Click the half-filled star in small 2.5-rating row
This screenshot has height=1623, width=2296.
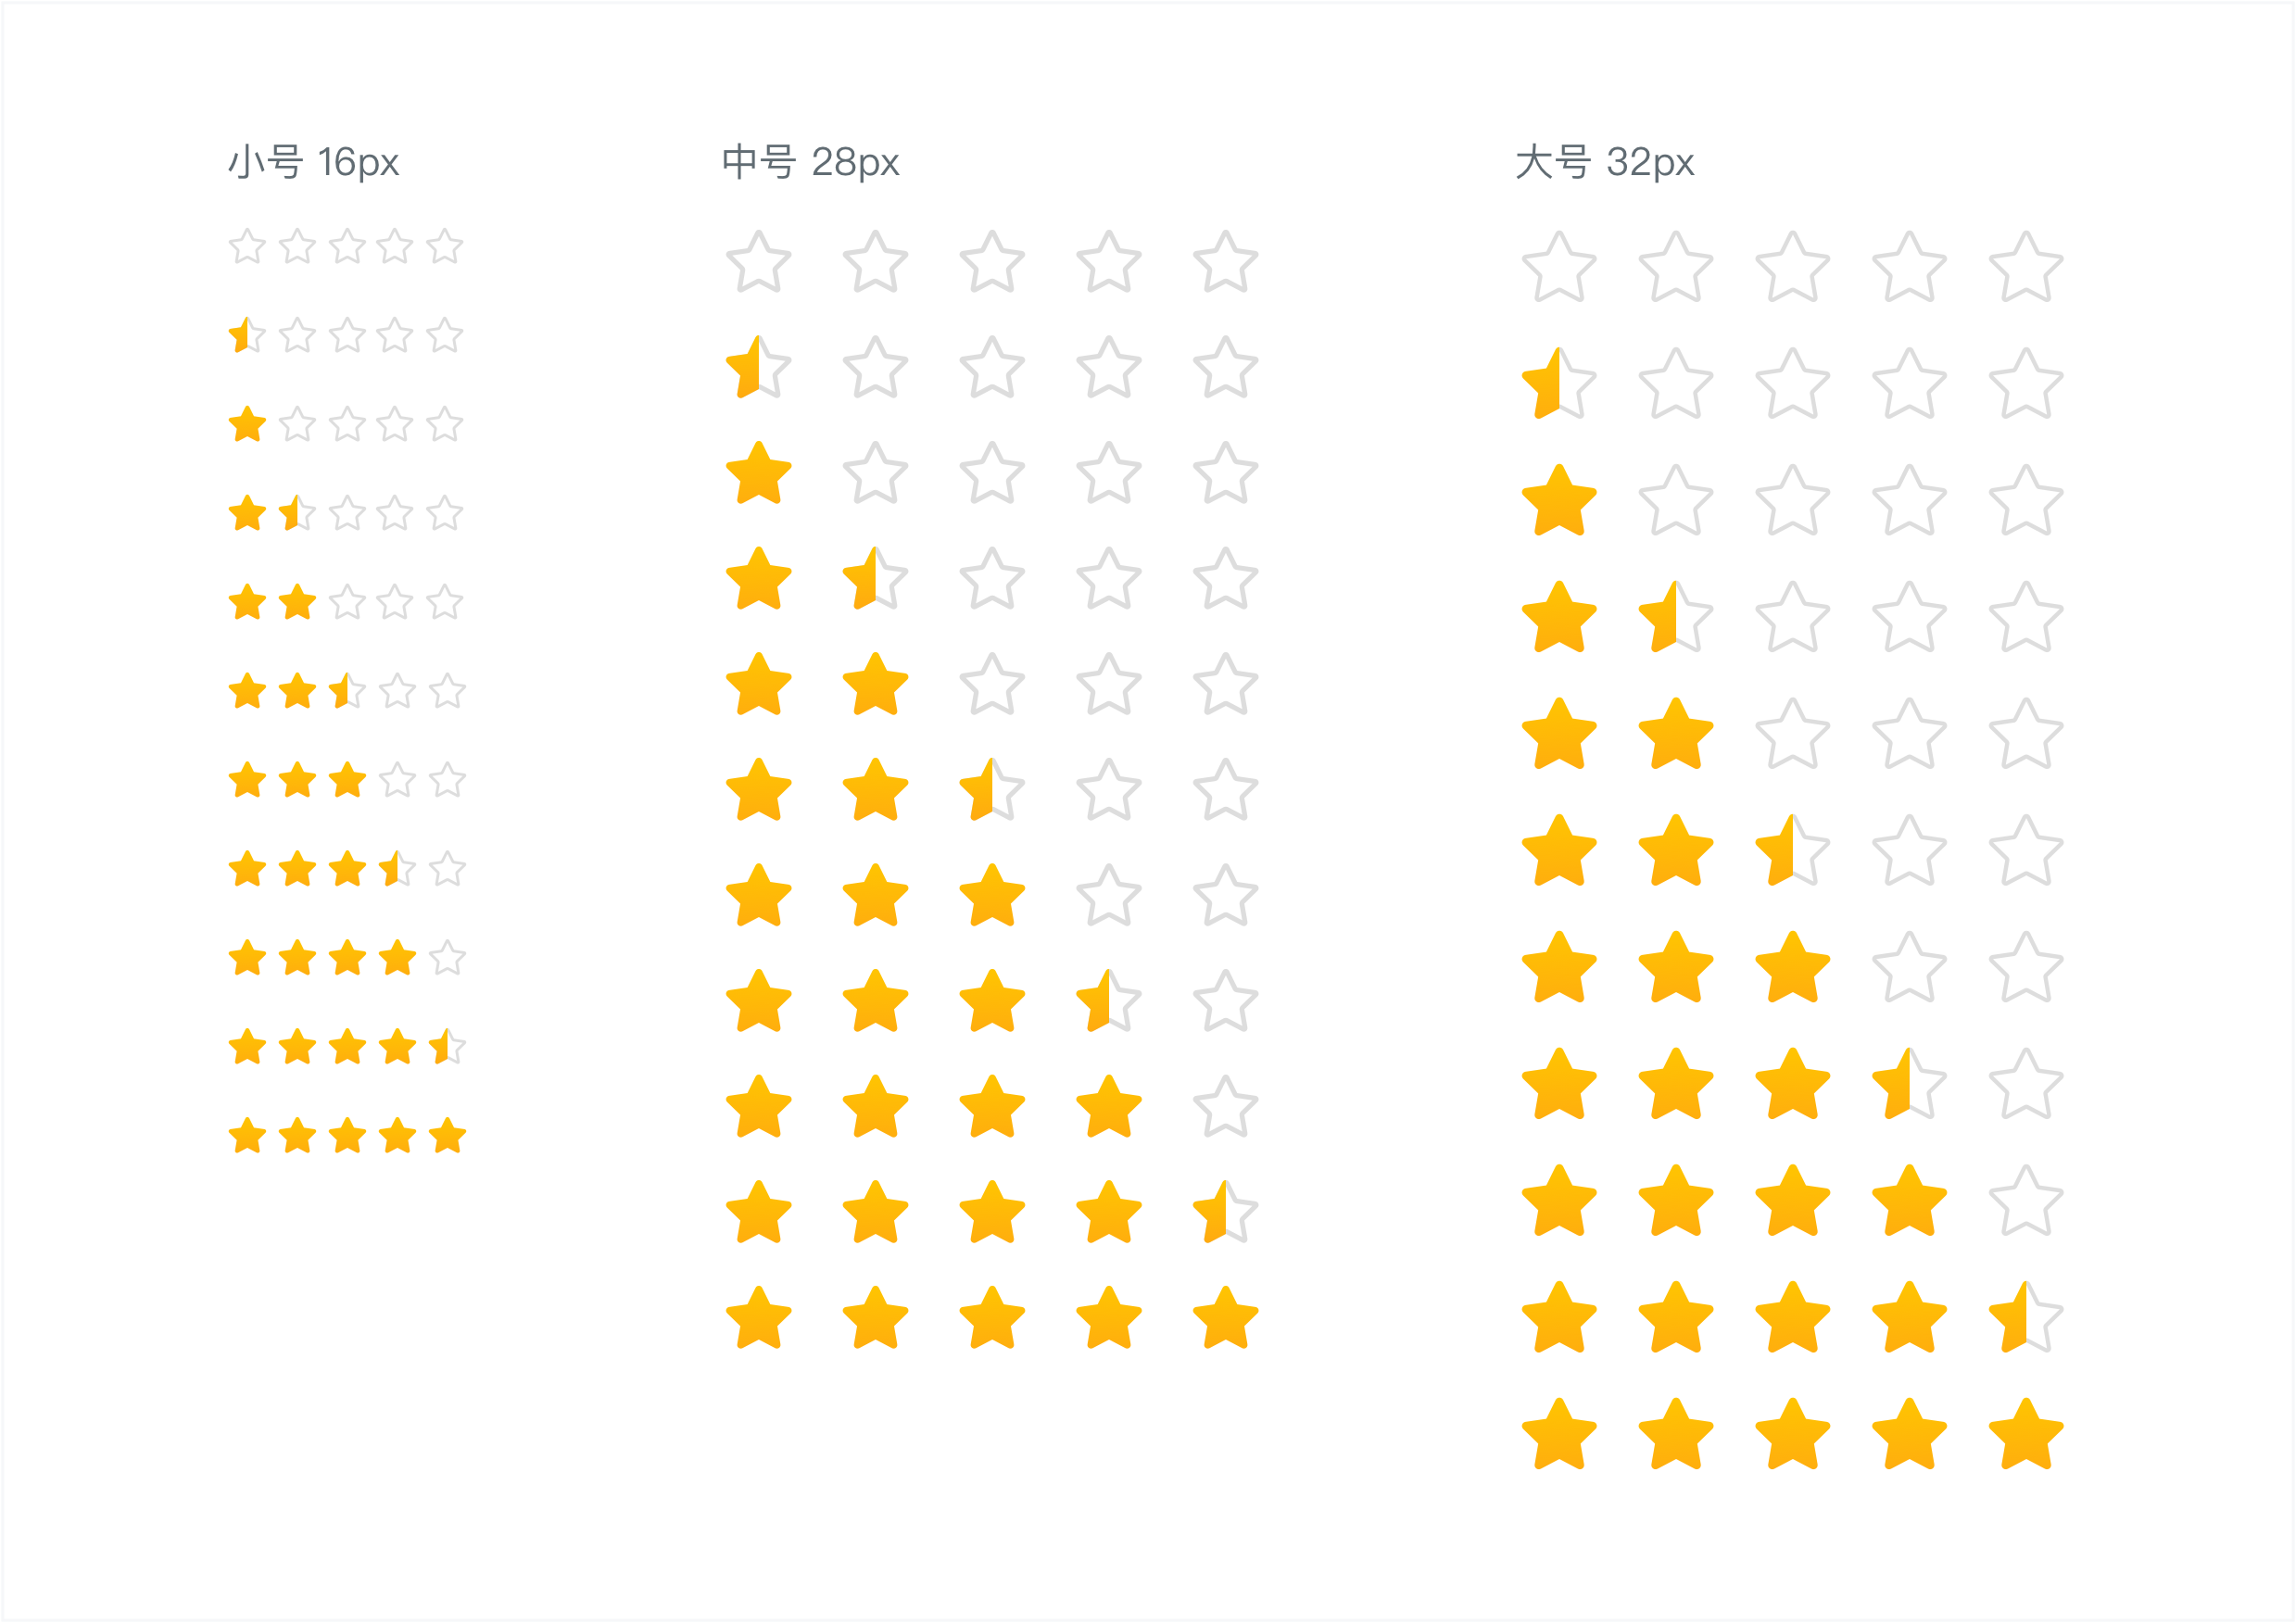346,691
